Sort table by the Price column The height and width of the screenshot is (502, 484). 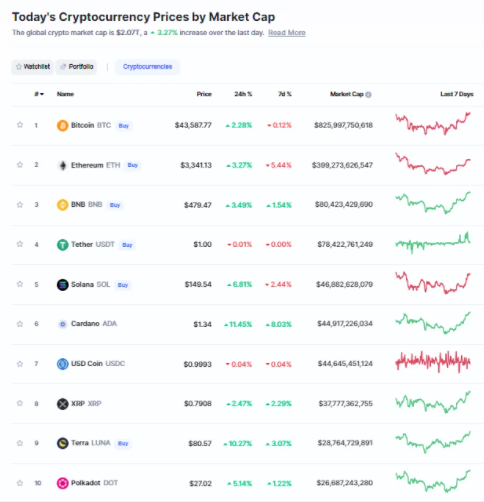click(x=204, y=94)
